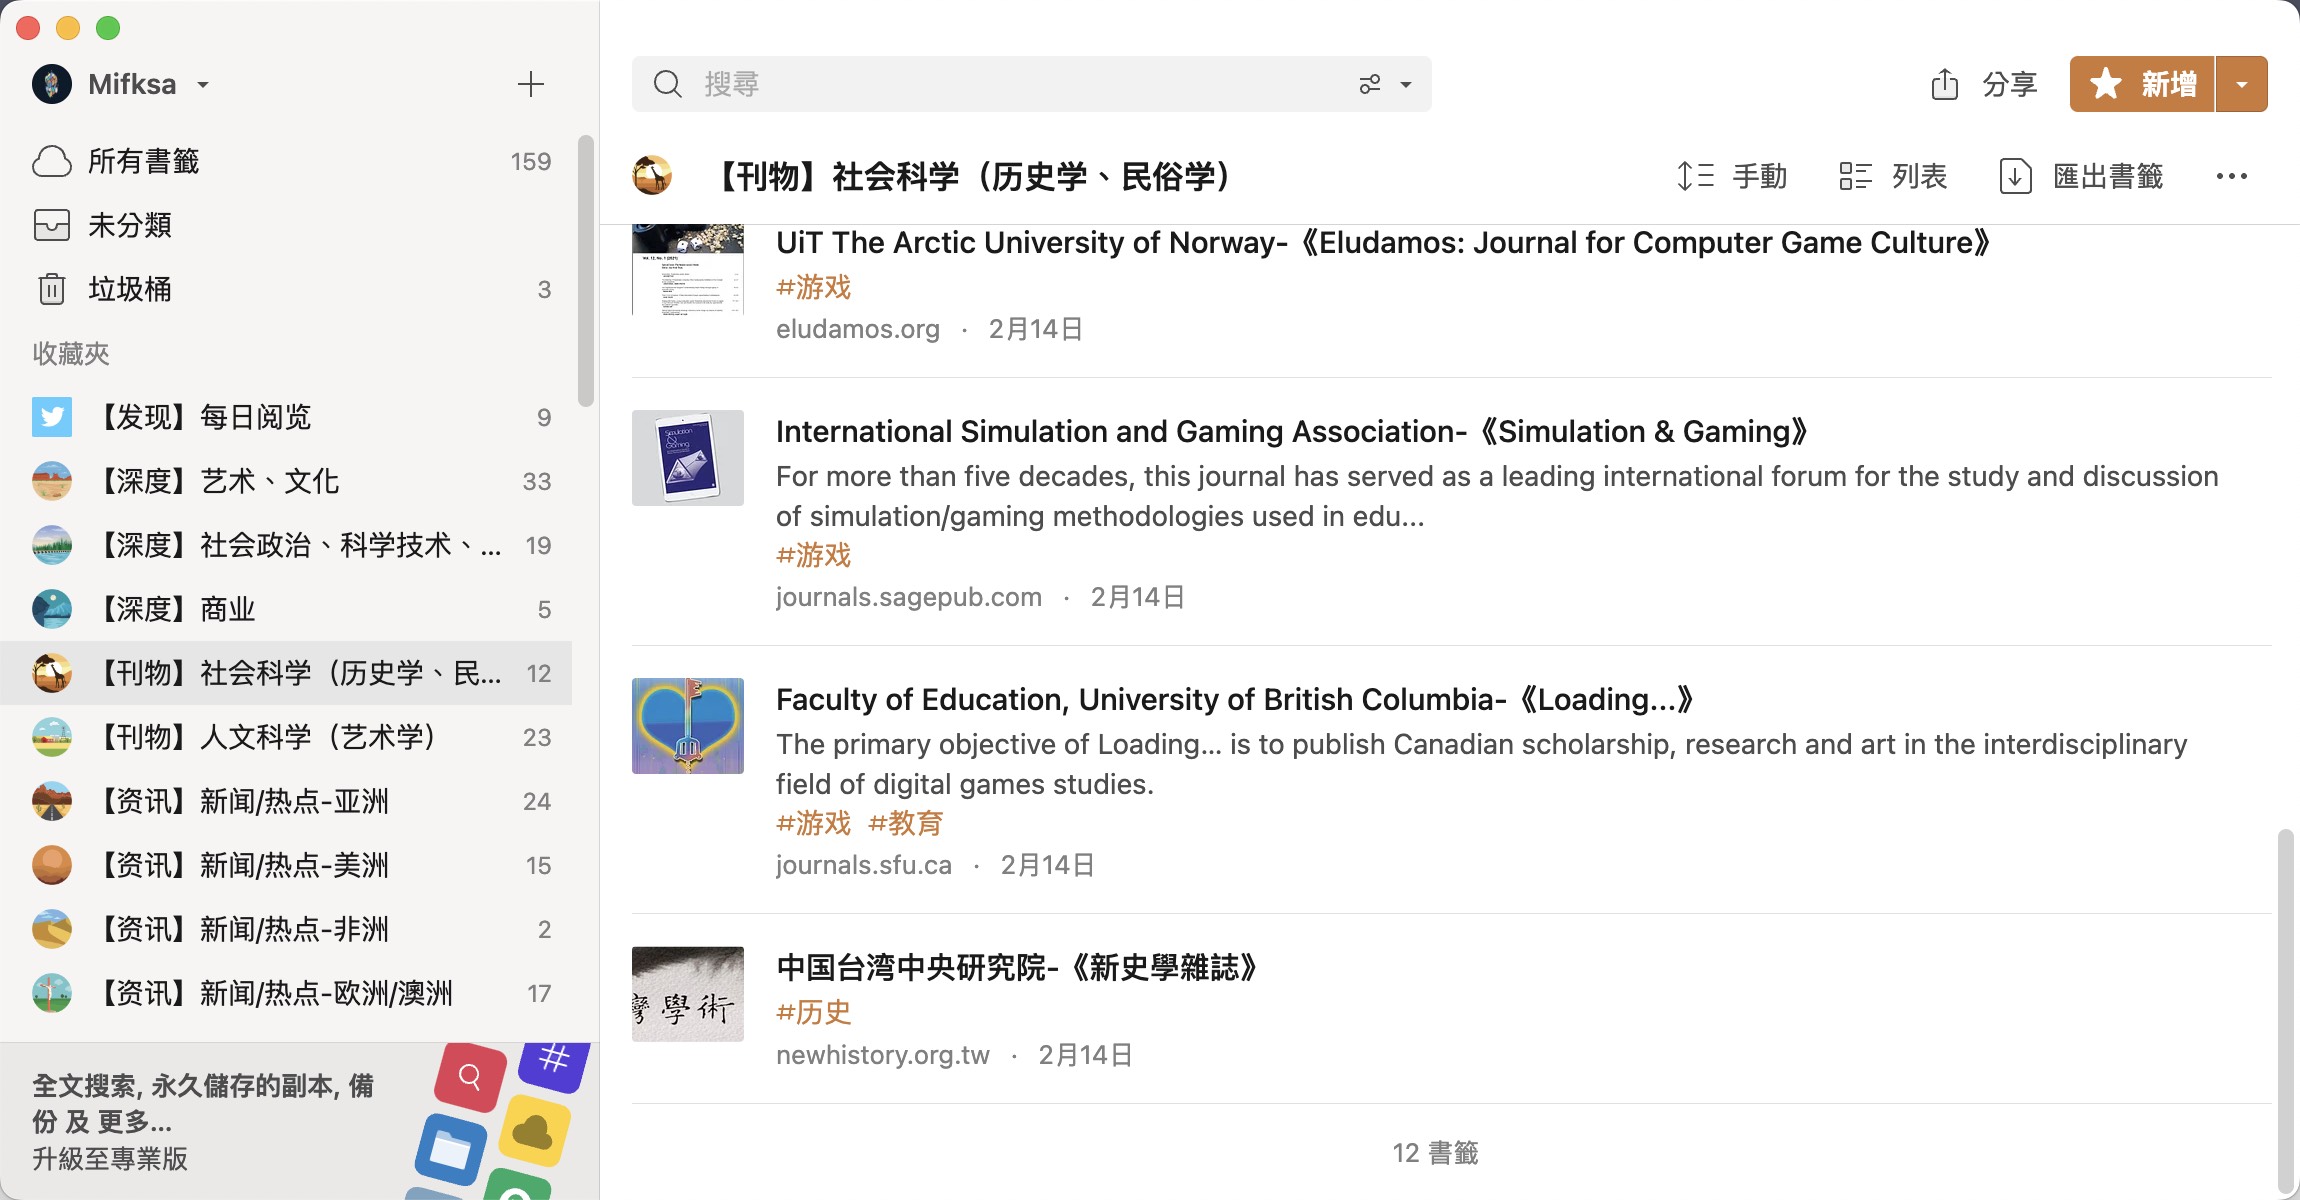Click the orange 新增 add button
The height and width of the screenshot is (1200, 2300).
tap(2142, 84)
